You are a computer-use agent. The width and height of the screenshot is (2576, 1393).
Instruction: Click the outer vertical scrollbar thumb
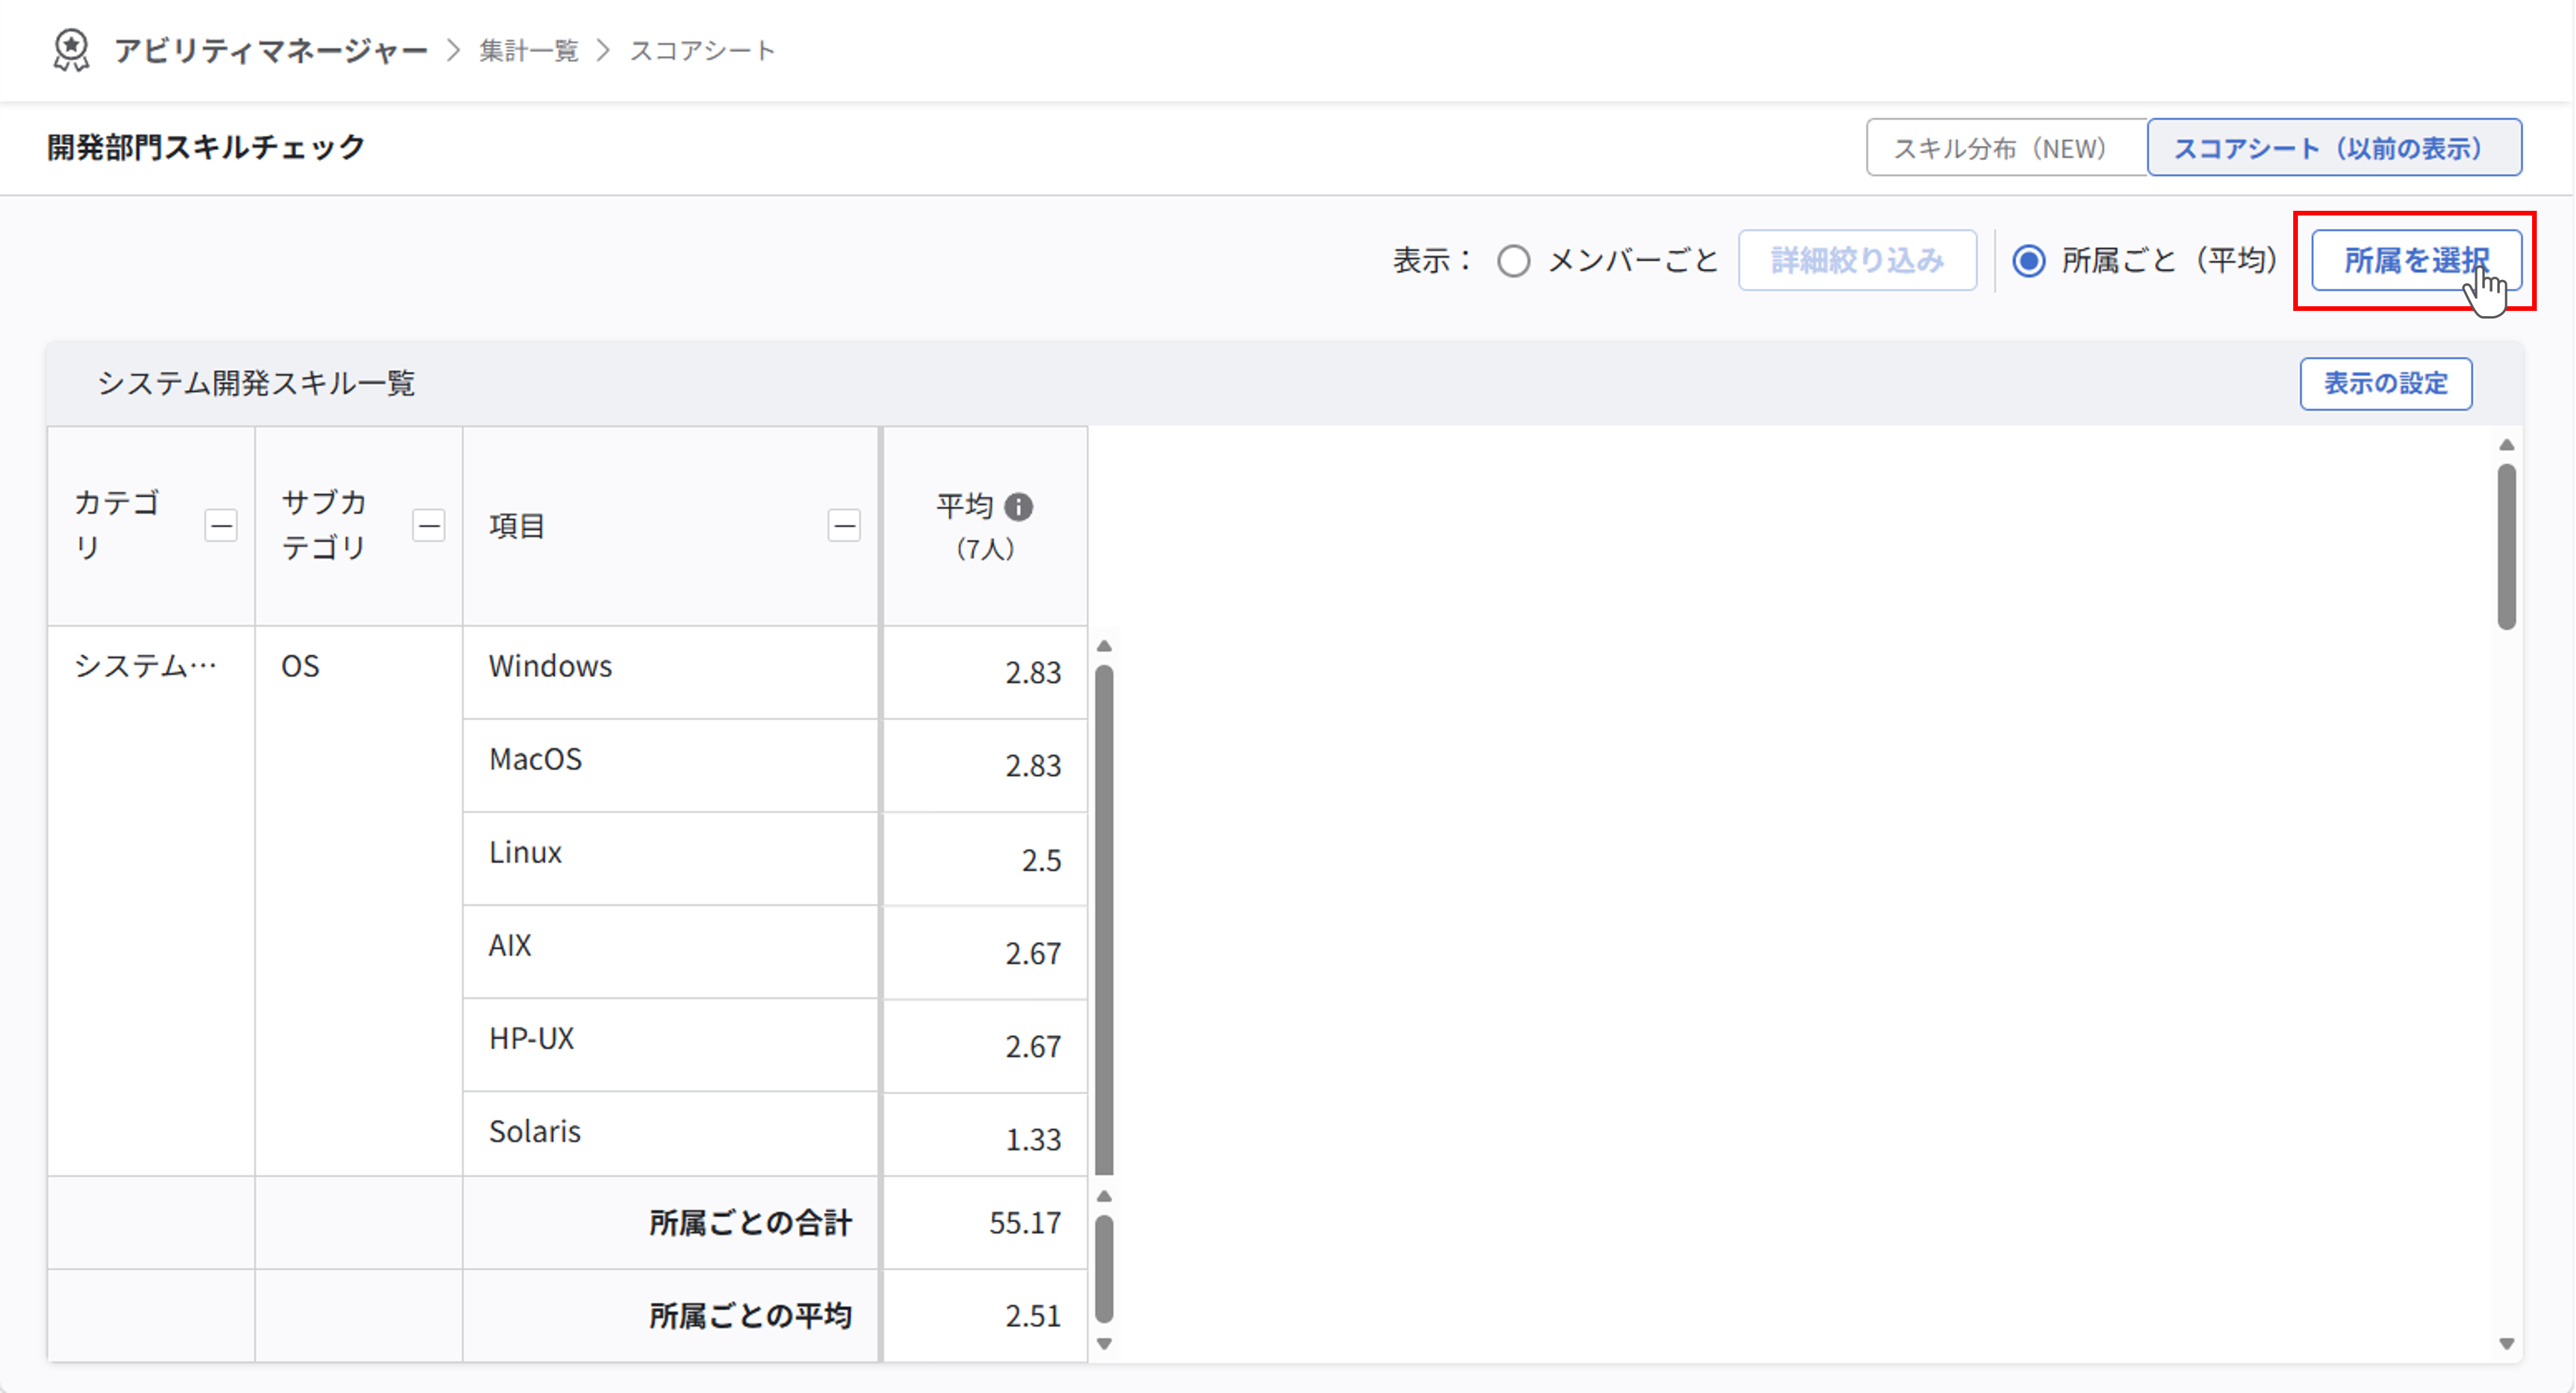pyautogui.click(x=2506, y=546)
